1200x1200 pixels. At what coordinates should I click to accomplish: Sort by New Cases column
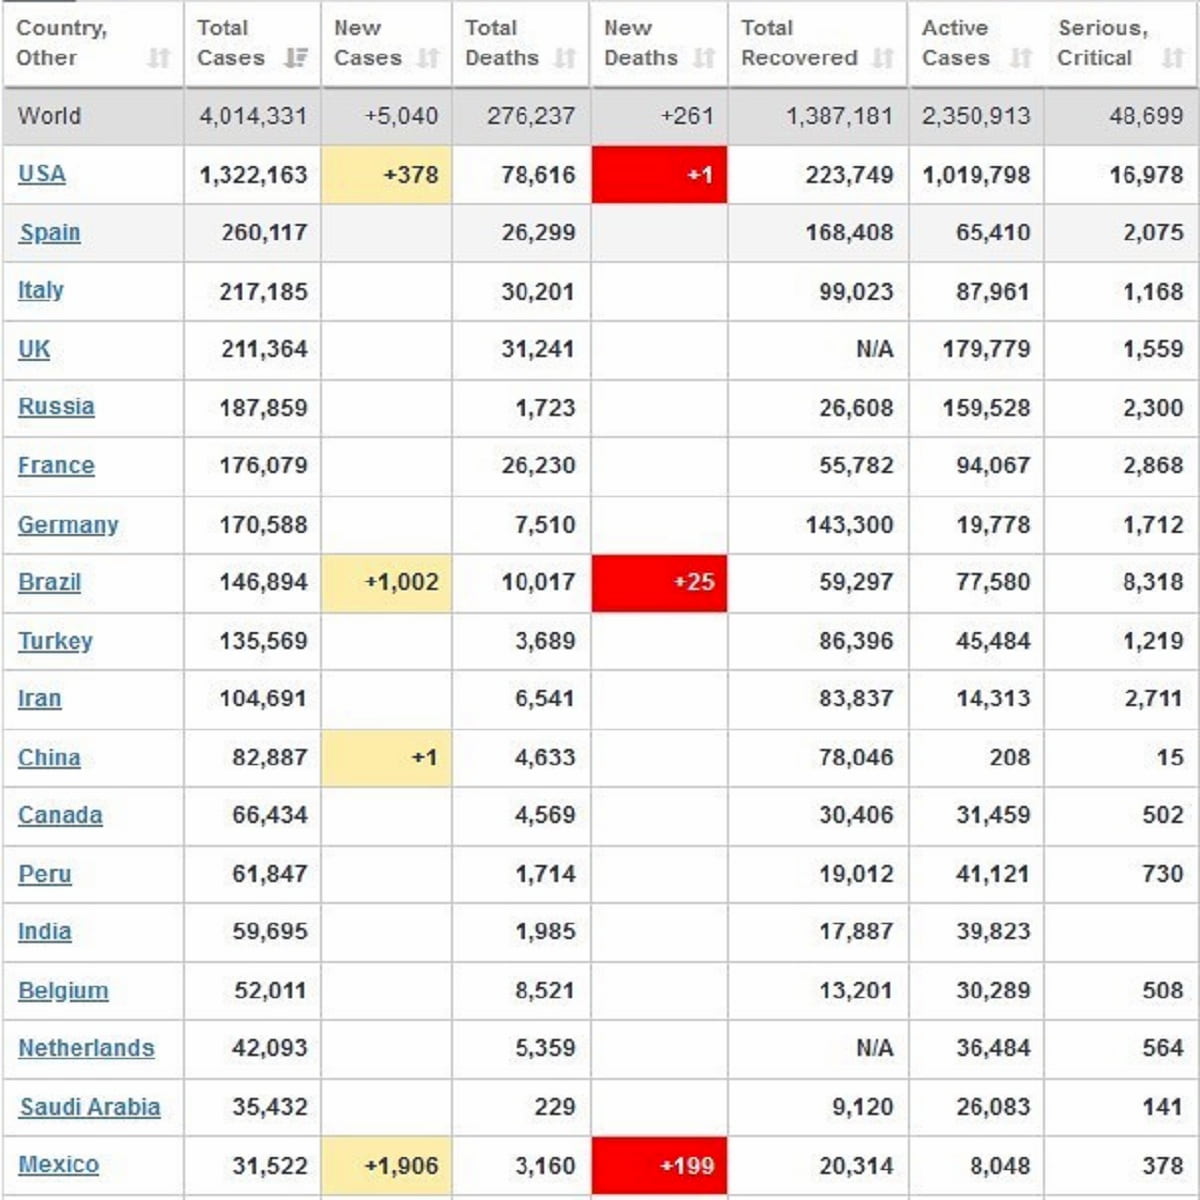click(x=428, y=58)
